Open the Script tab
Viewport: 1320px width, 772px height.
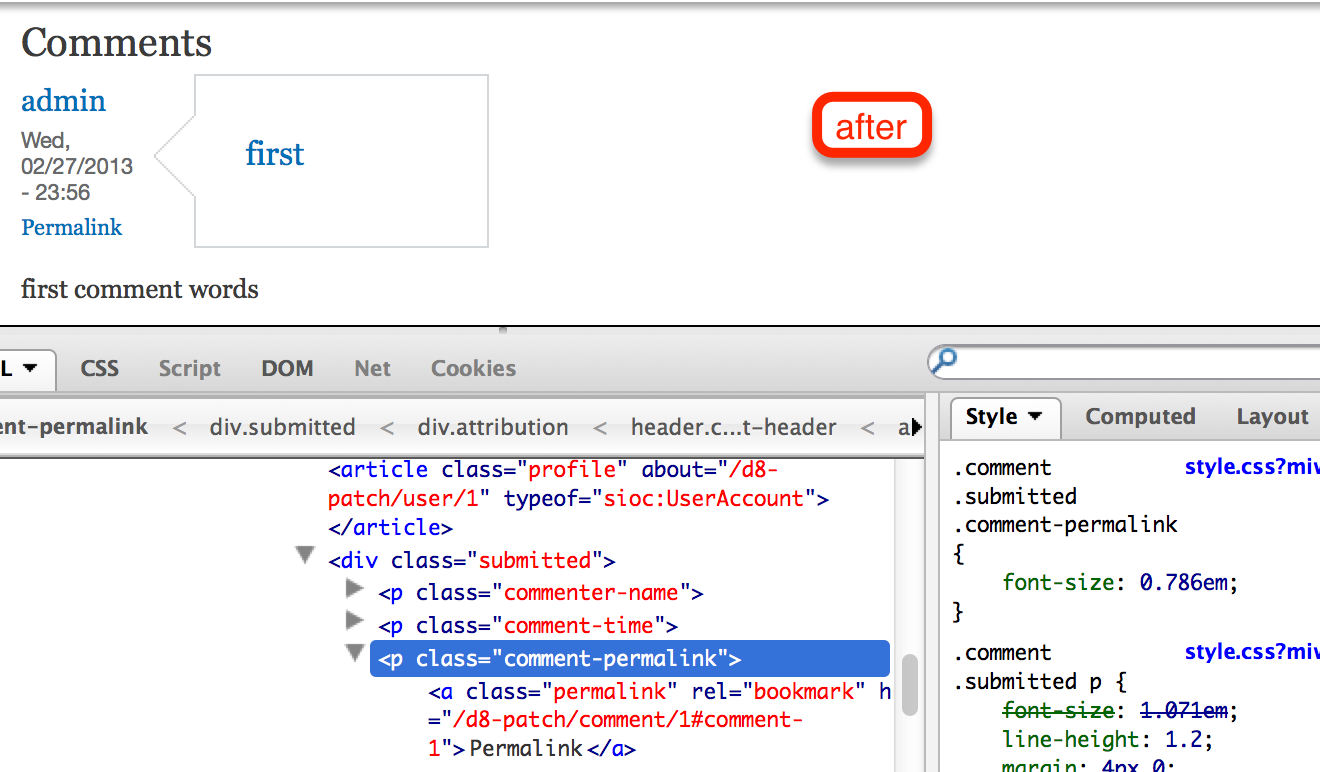tap(189, 368)
